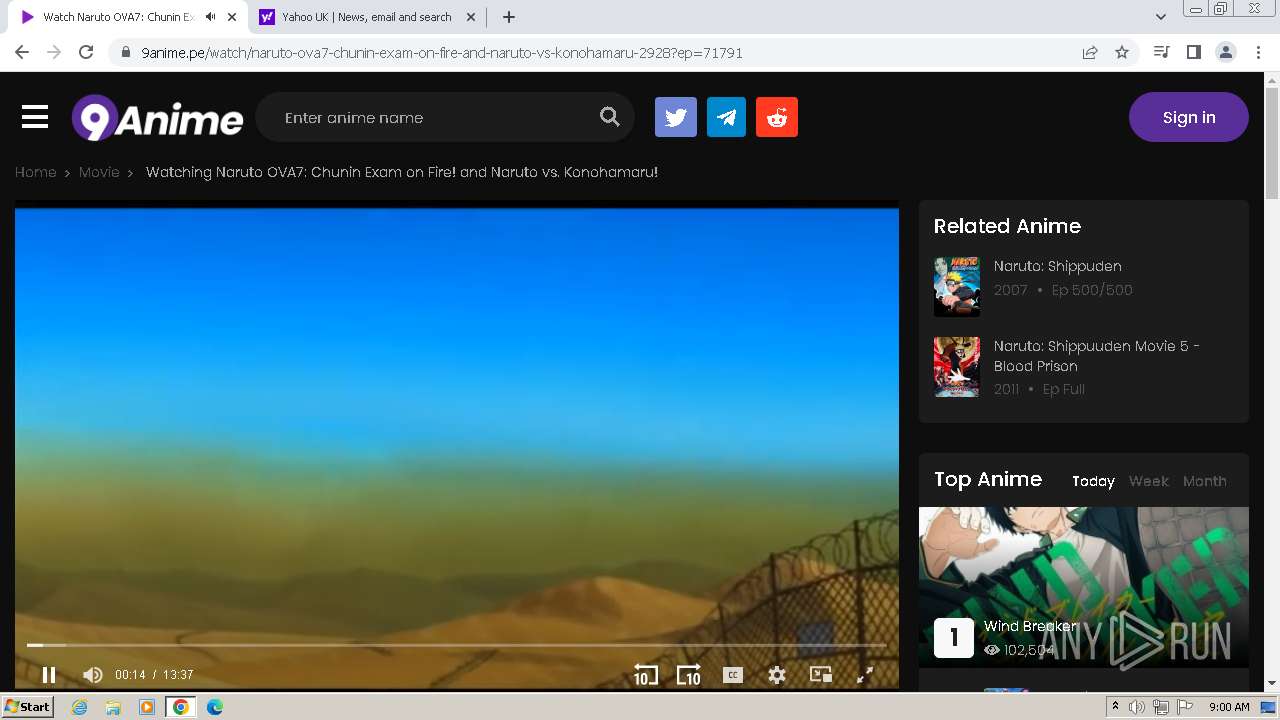Open the Windows Start menu
This screenshot has height=720, width=1280.
27,707
